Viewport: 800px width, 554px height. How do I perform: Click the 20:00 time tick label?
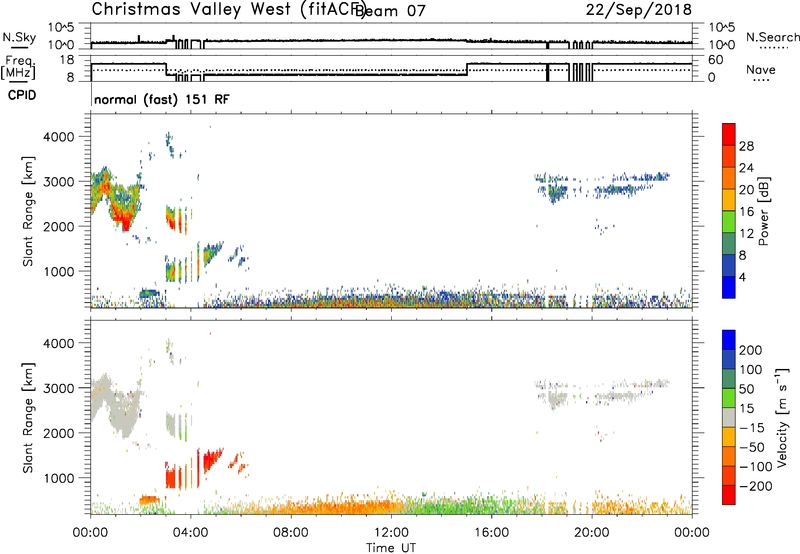pyautogui.click(x=592, y=533)
